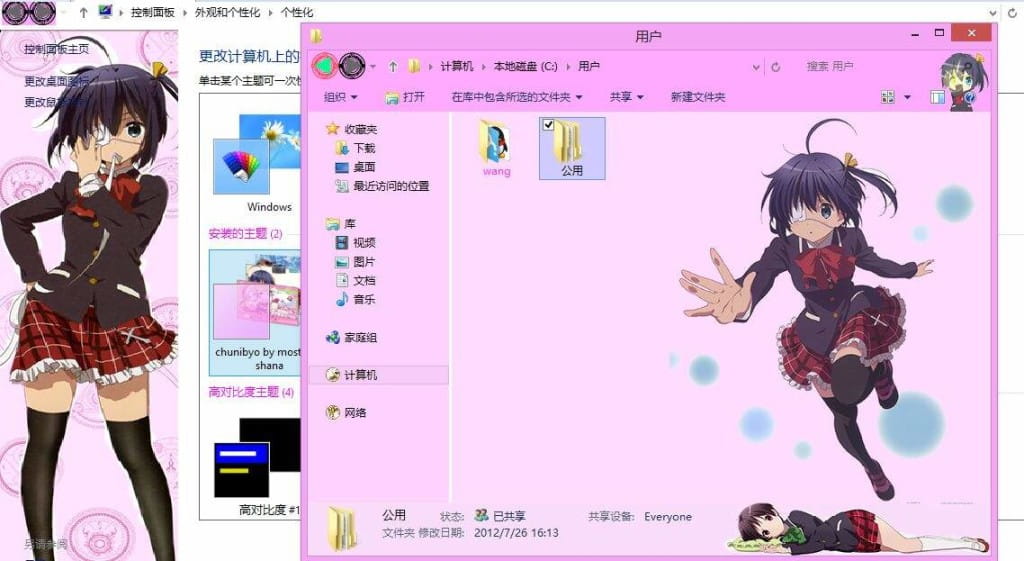Viewport: 1024px width, 561px height.
Task: Open 下载 in navigation pane
Action: pos(355,148)
